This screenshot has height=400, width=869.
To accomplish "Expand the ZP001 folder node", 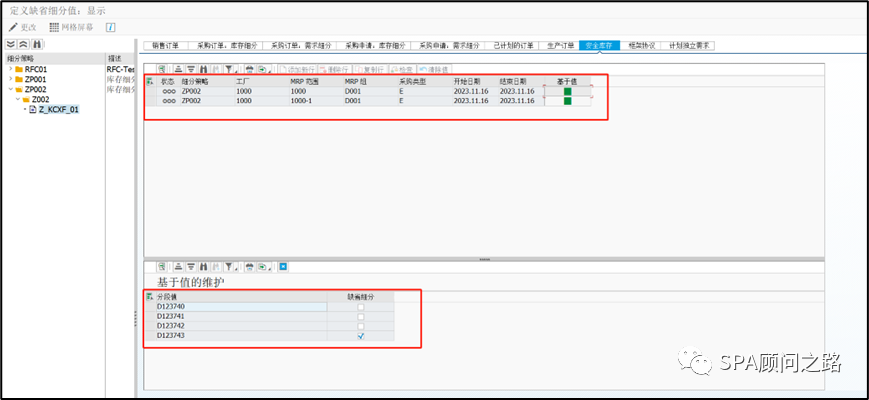I will [x=11, y=79].
